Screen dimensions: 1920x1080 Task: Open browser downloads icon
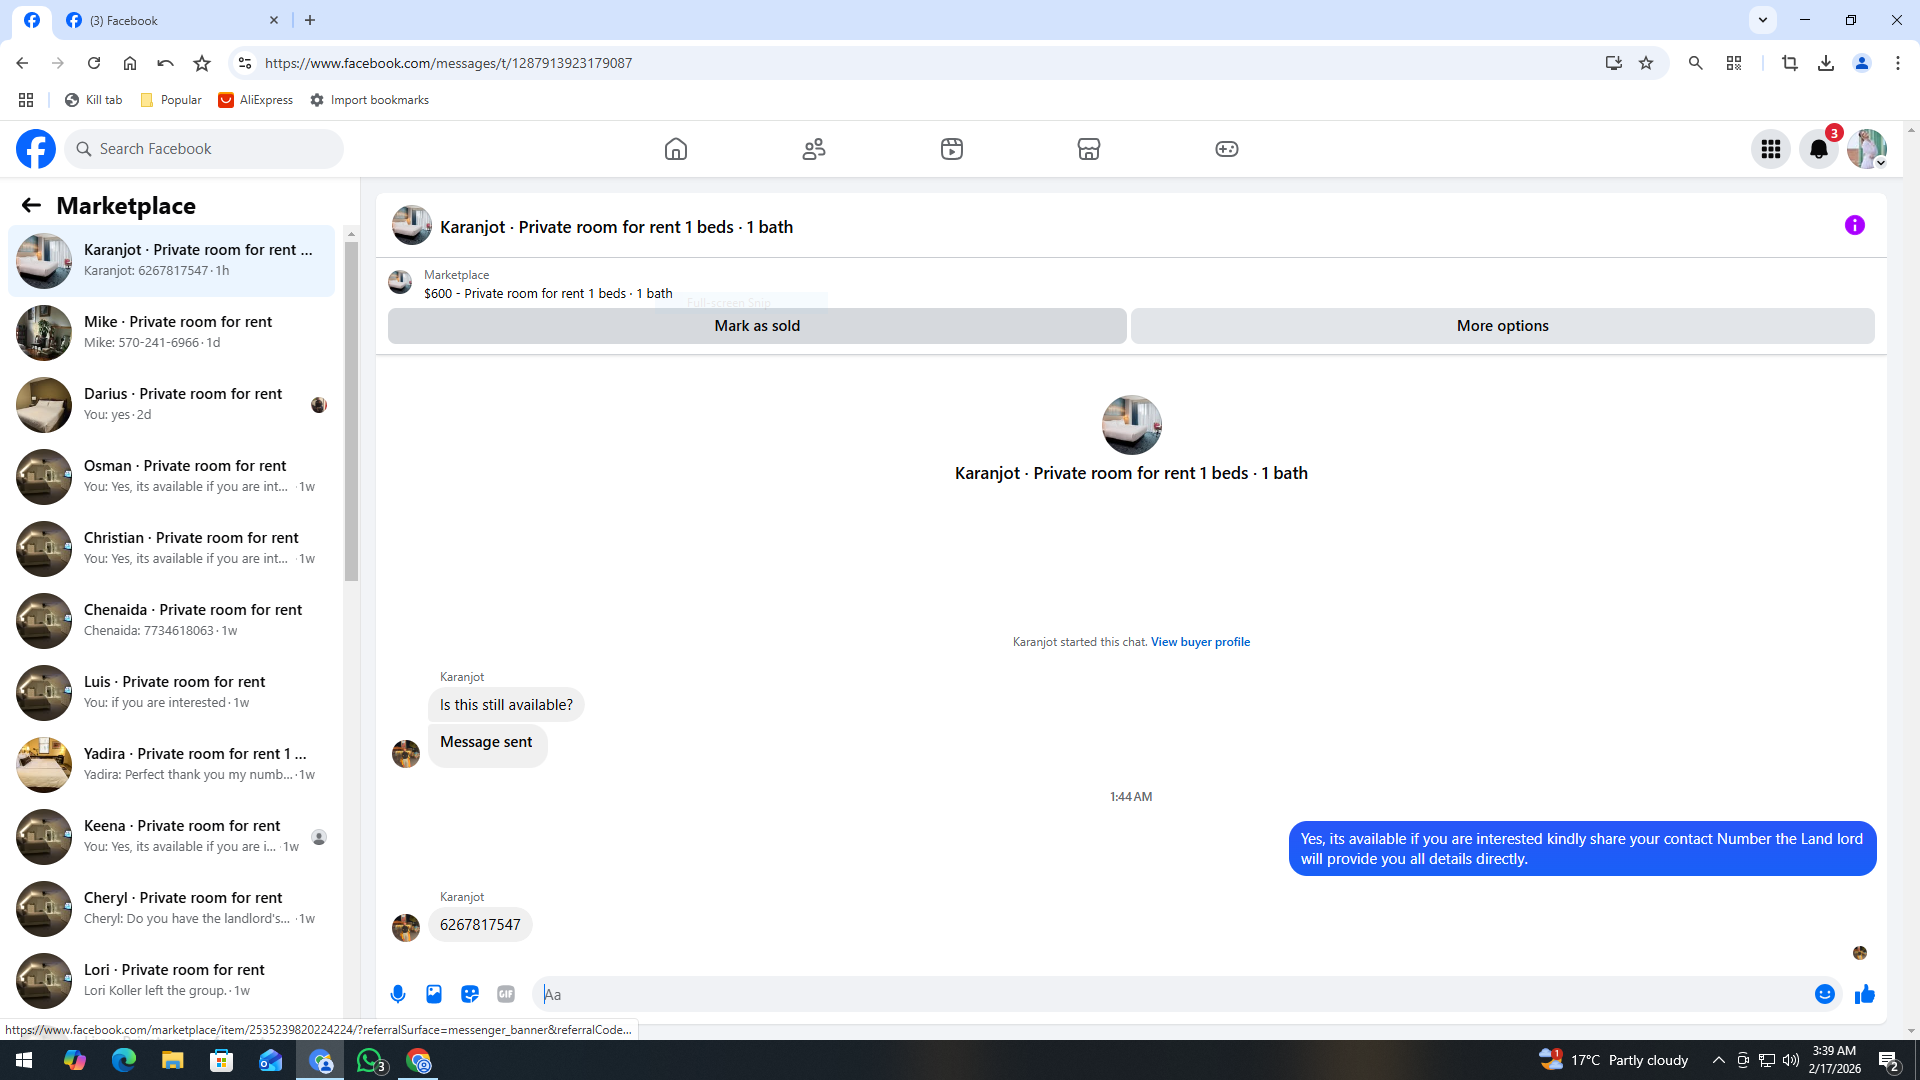coord(1826,63)
